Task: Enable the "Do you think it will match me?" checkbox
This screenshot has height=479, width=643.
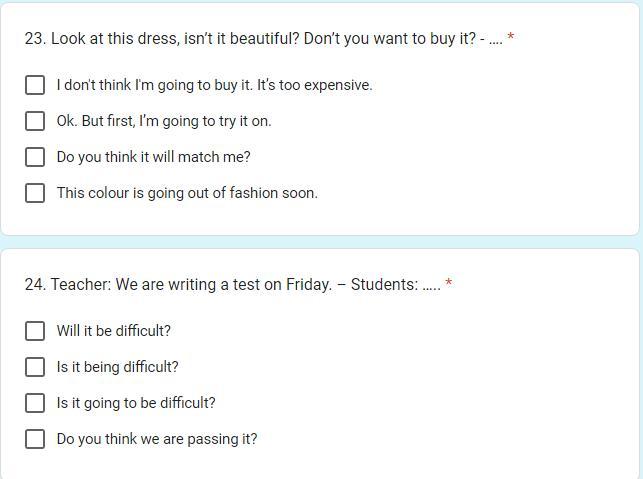Action: pyautogui.click(x=35, y=157)
